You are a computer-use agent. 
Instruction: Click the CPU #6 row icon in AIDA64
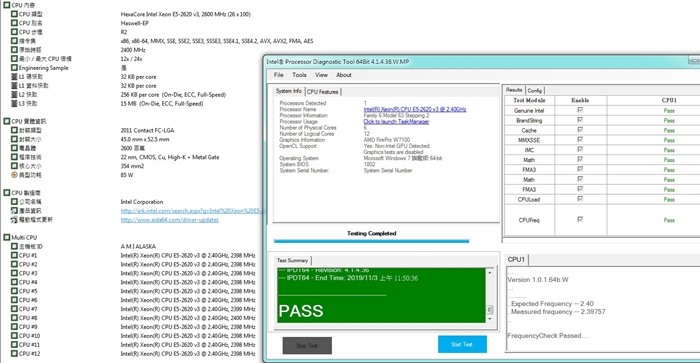[x=14, y=300]
